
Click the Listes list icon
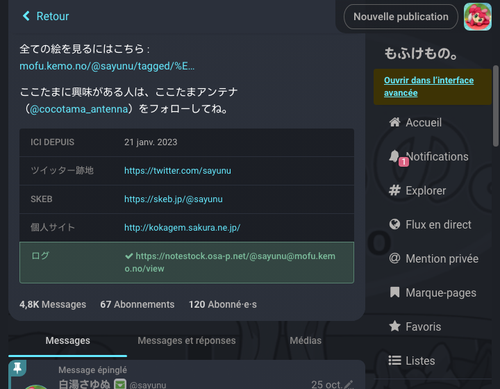pos(395,360)
